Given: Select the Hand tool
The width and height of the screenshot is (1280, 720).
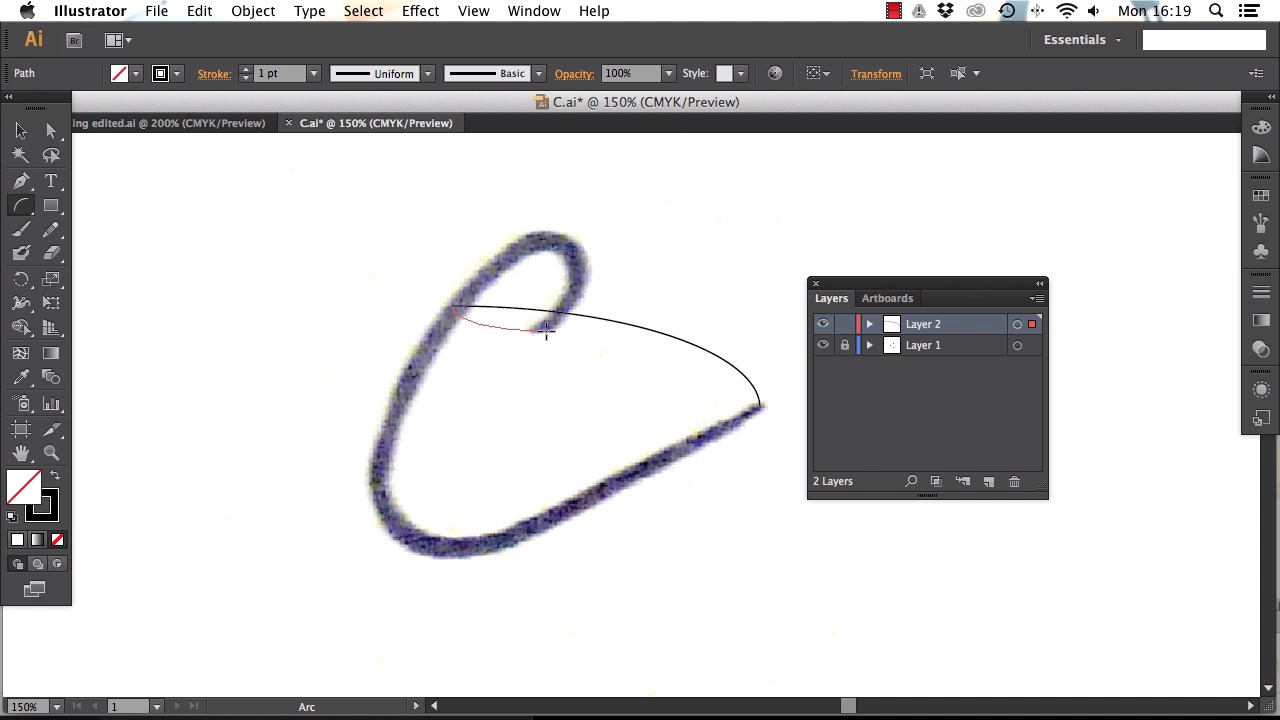Looking at the screenshot, I should point(21,453).
